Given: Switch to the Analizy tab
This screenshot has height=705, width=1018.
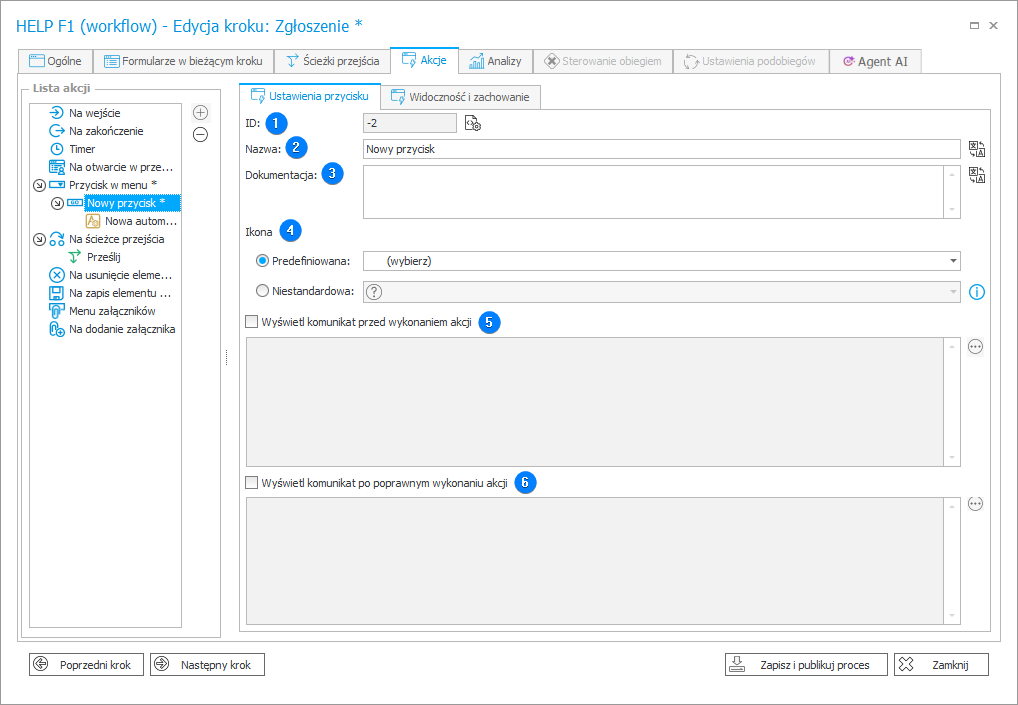Looking at the screenshot, I should coord(496,61).
